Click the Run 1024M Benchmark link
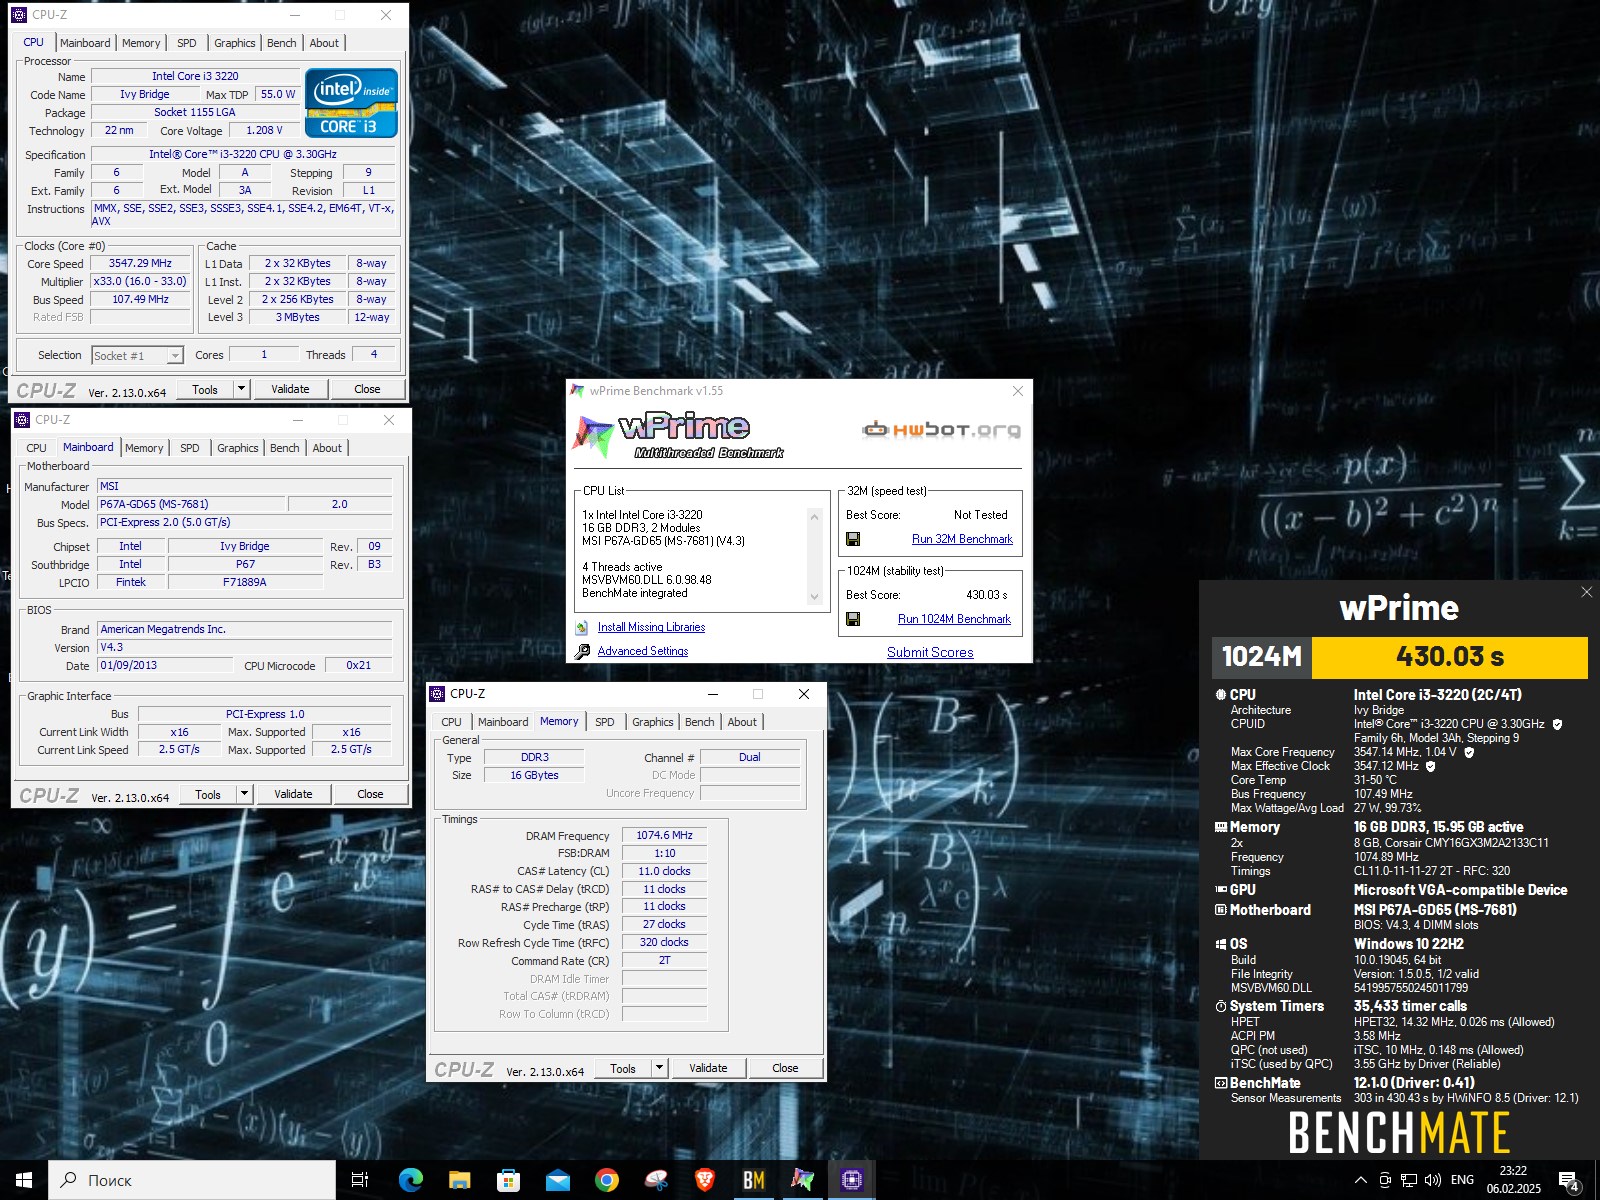The width and height of the screenshot is (1600, 1200). pyautogui.click(x=954, y=619)
